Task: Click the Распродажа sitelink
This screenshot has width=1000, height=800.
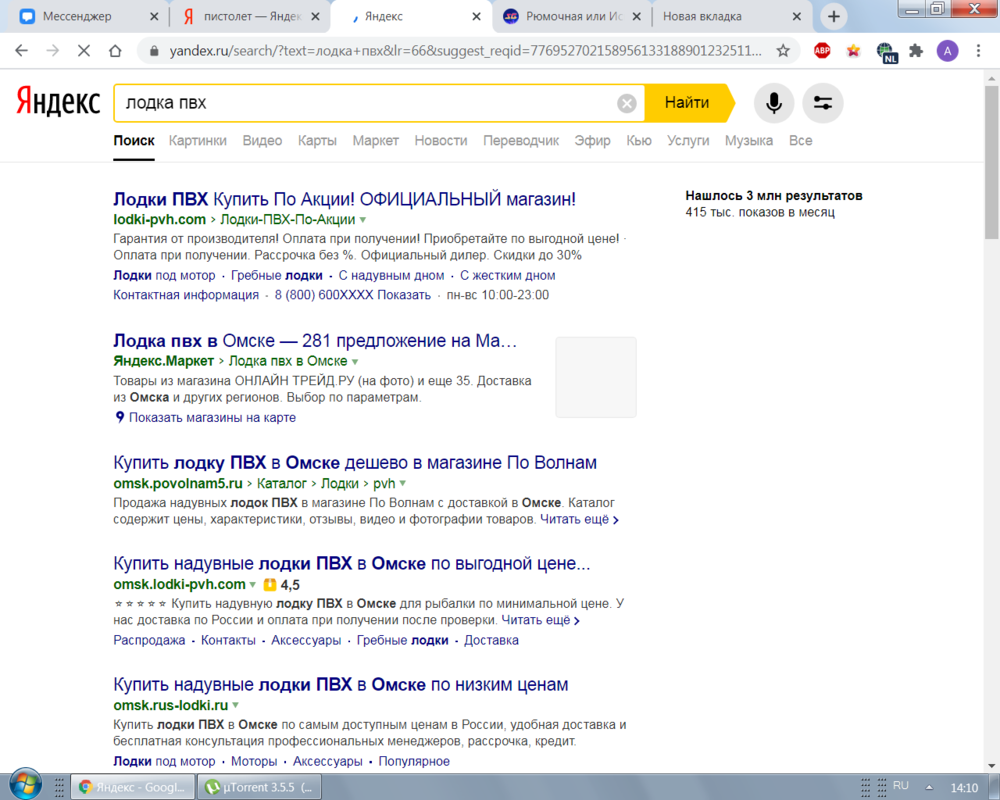Action: (x=149, y=640)
